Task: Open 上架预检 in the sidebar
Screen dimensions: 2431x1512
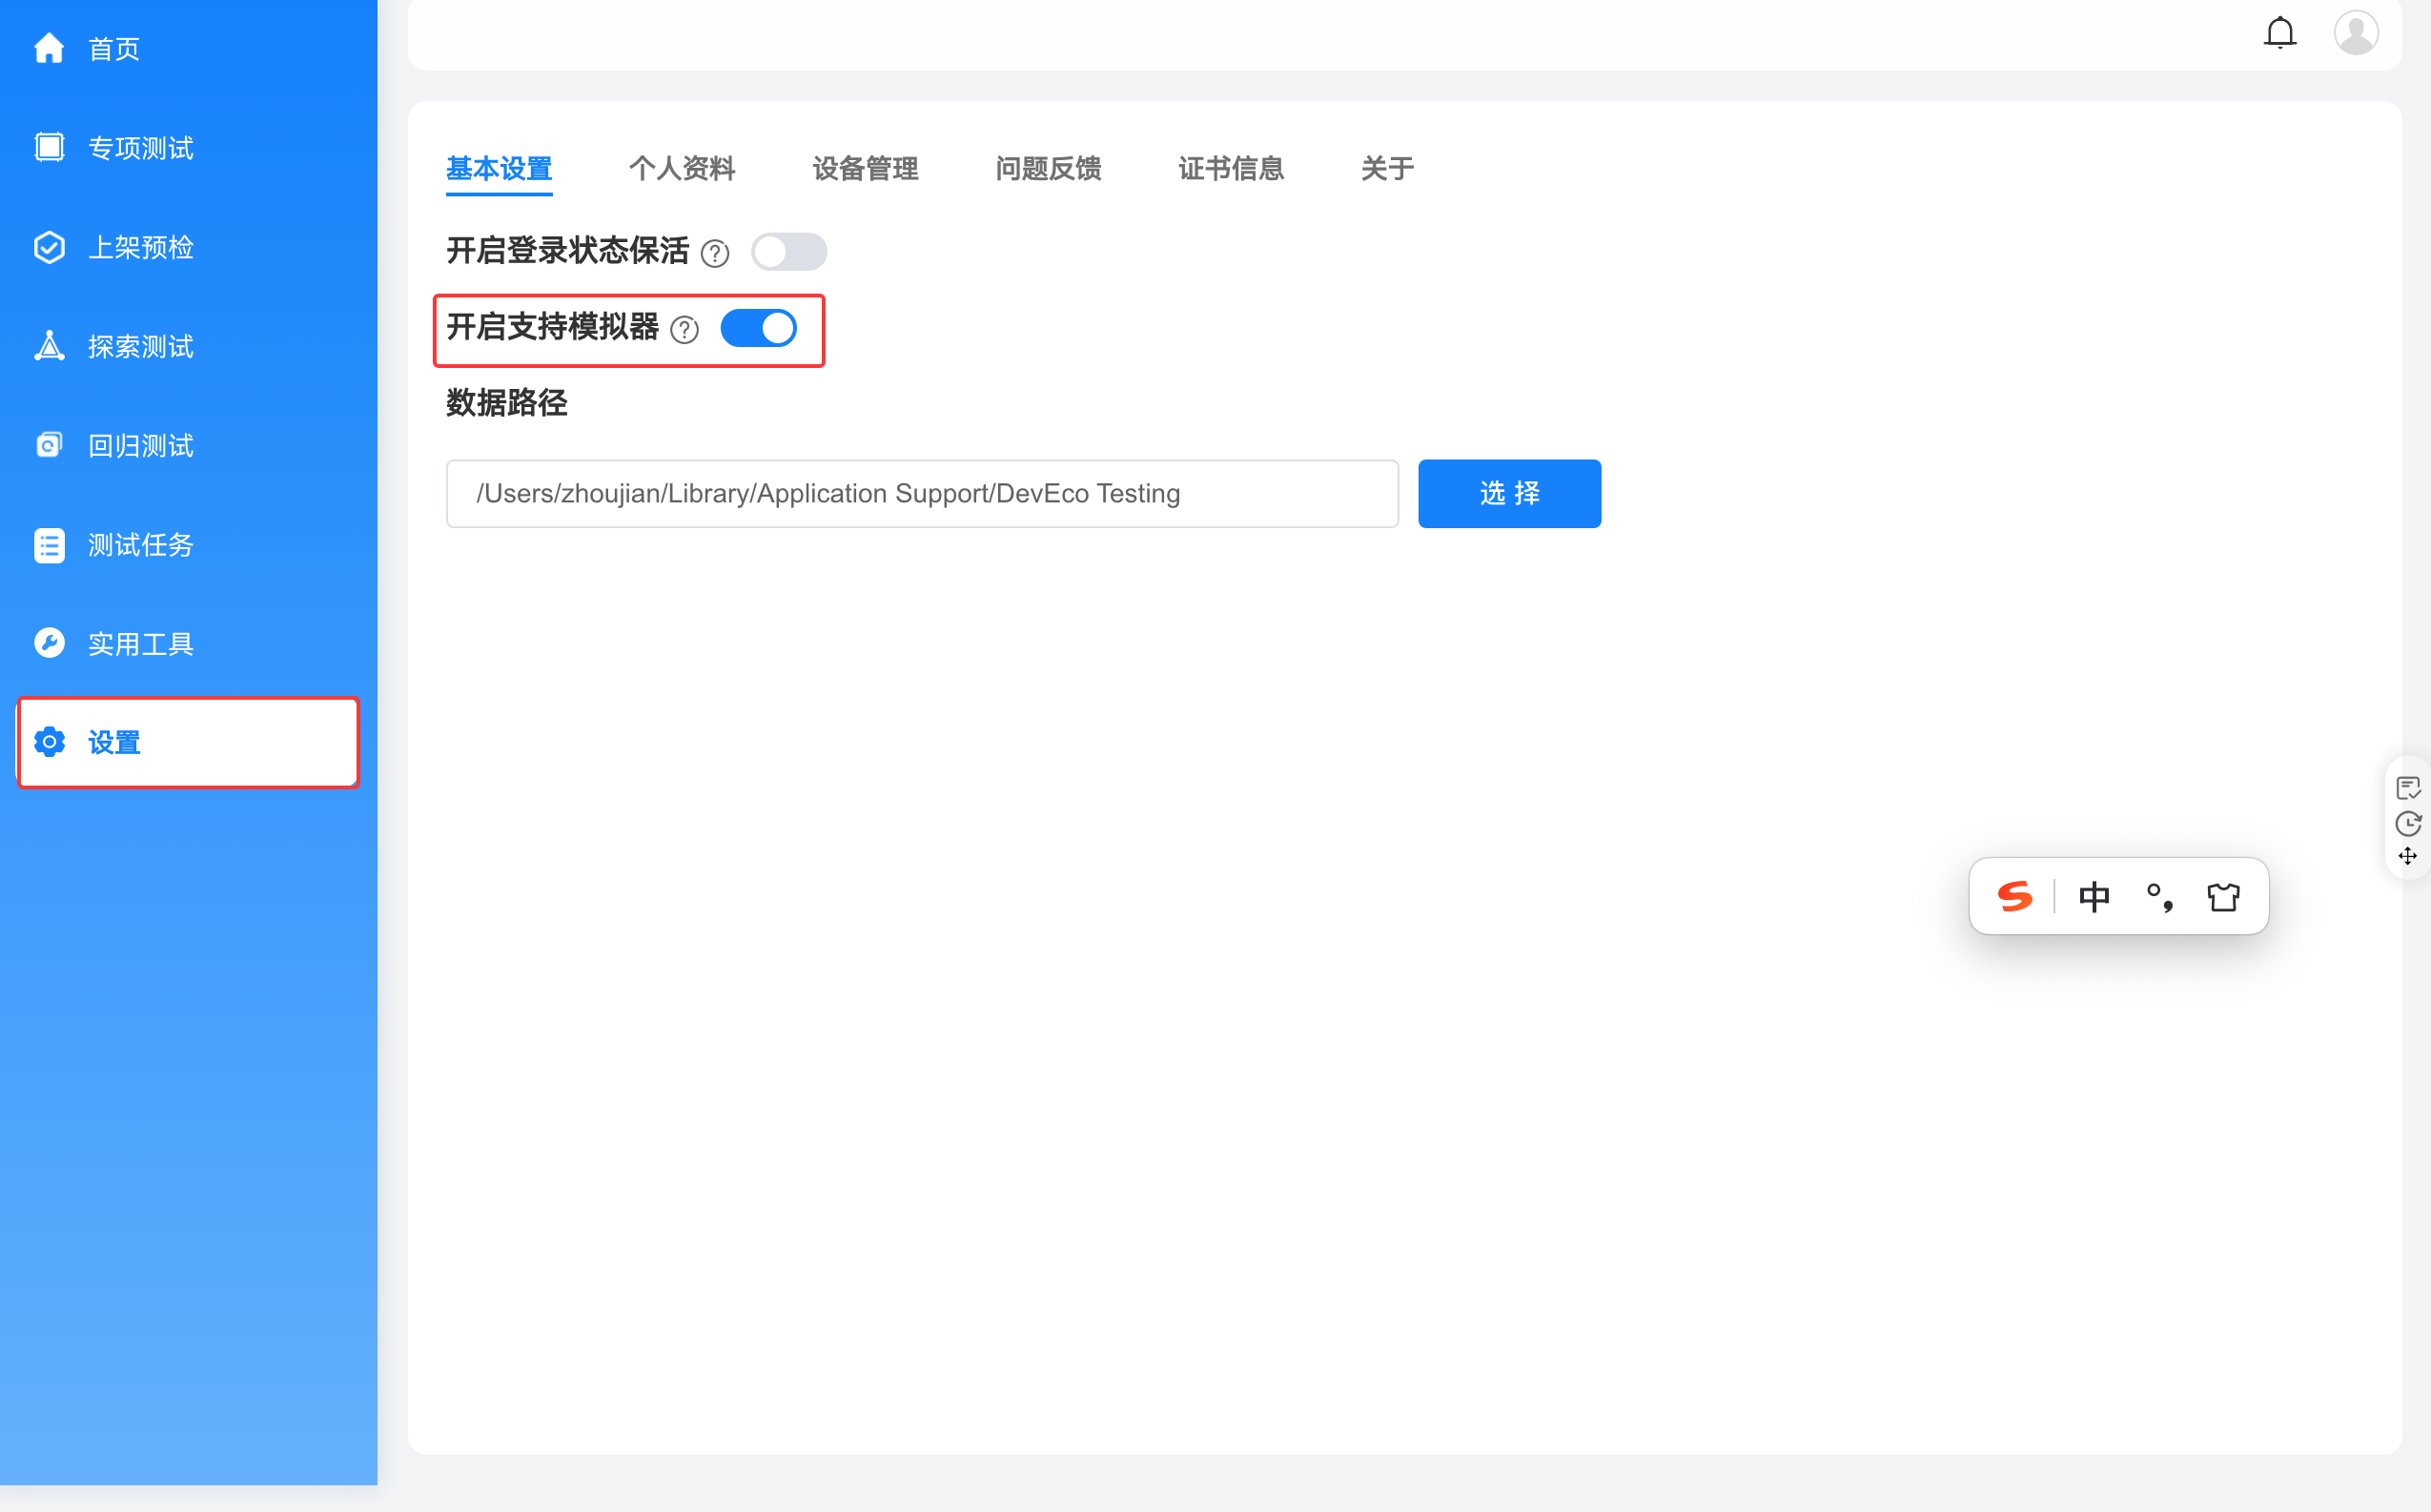Action: click(x=140, y=247)
